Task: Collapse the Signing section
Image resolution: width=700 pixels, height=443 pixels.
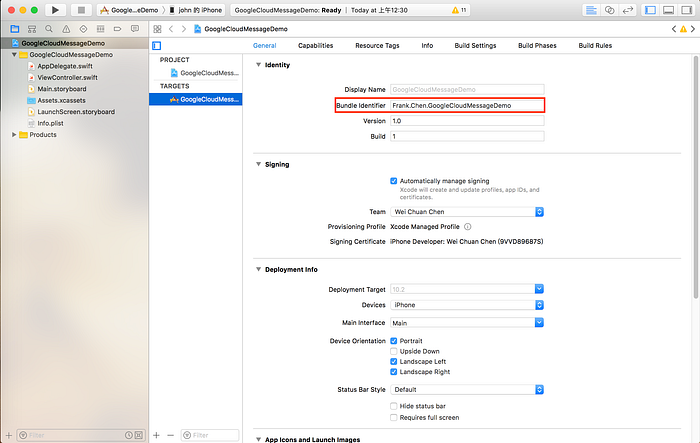Action: point(258,164)
